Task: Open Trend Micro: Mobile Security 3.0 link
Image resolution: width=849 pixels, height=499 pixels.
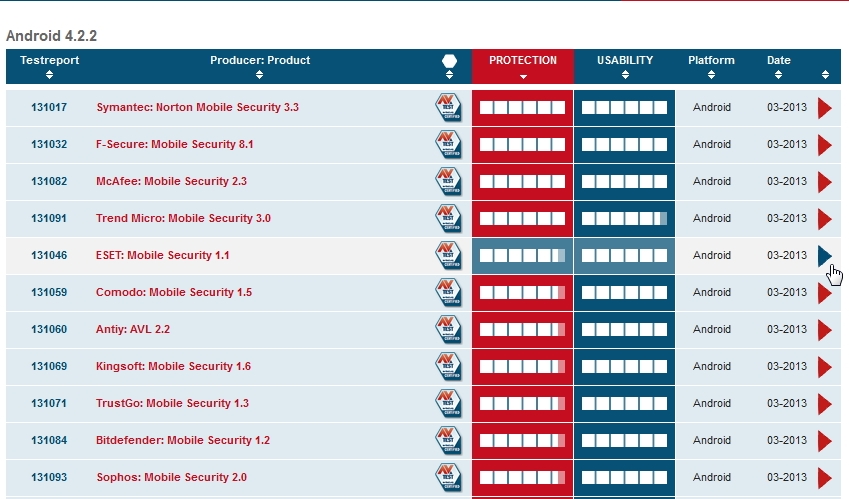Action: [x=183, y=218]
